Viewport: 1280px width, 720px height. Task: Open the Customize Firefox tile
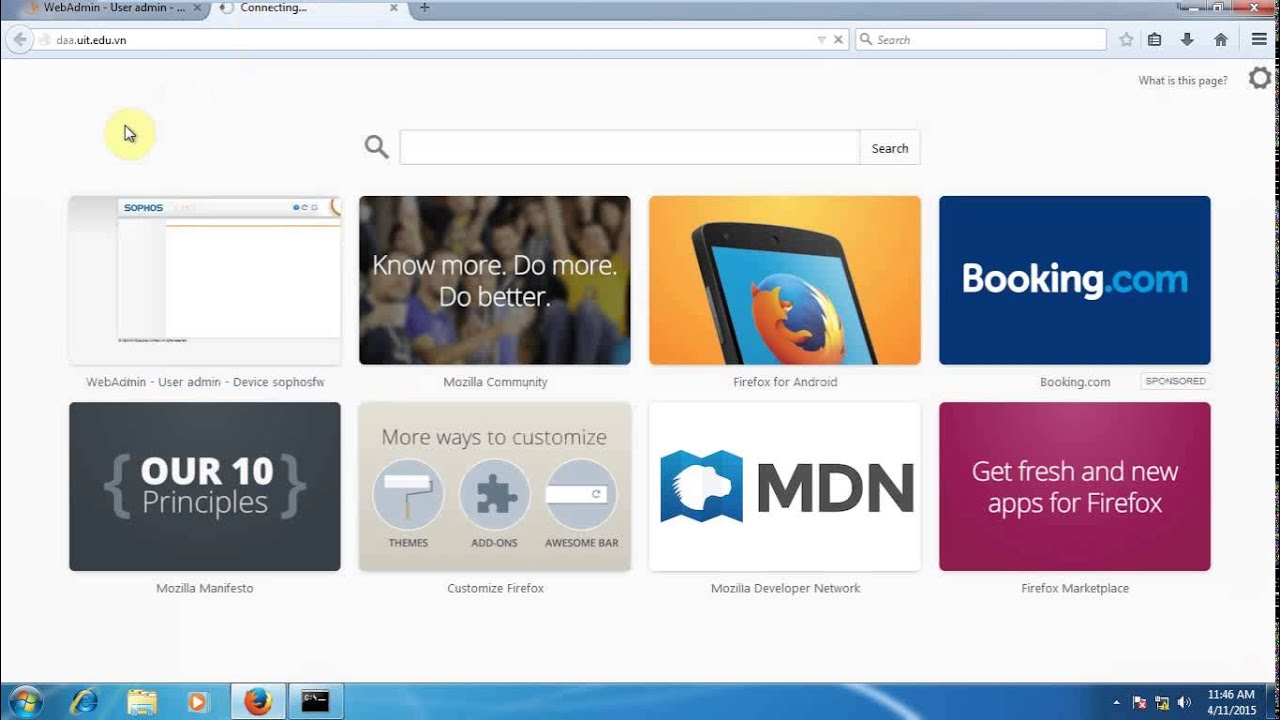(495, 487)
